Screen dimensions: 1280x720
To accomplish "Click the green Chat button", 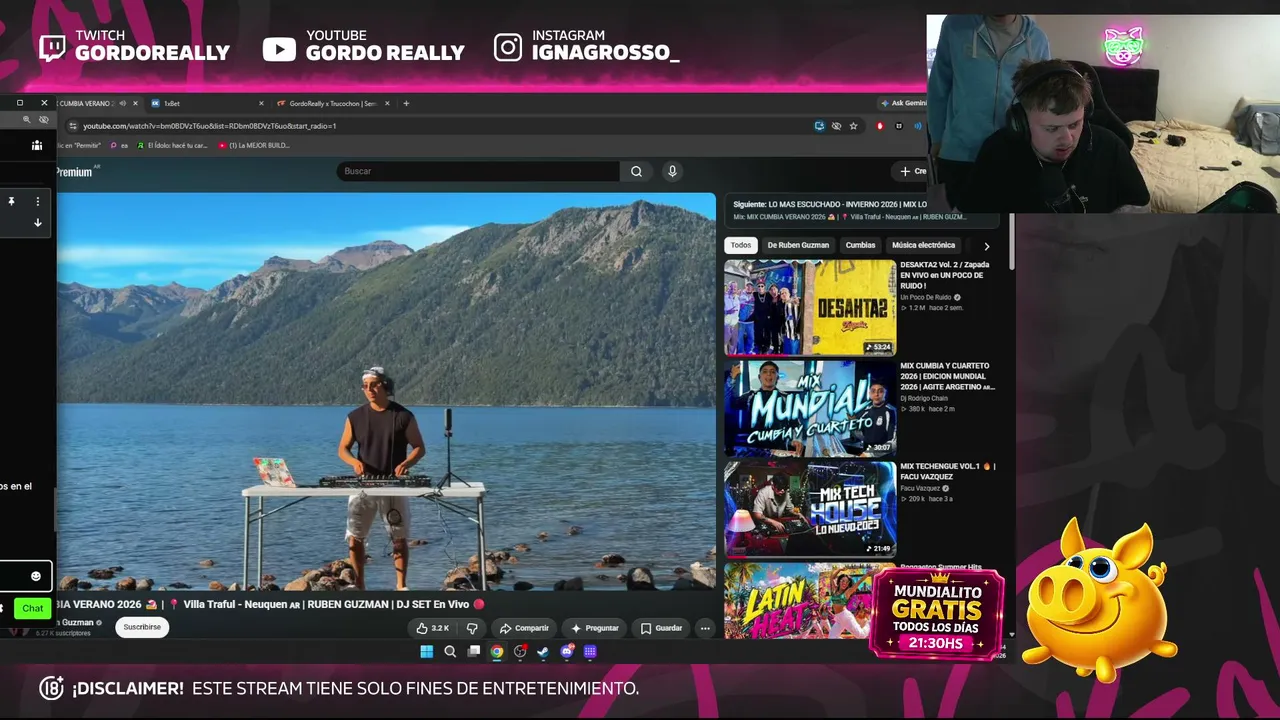I will tap(33, 608).
